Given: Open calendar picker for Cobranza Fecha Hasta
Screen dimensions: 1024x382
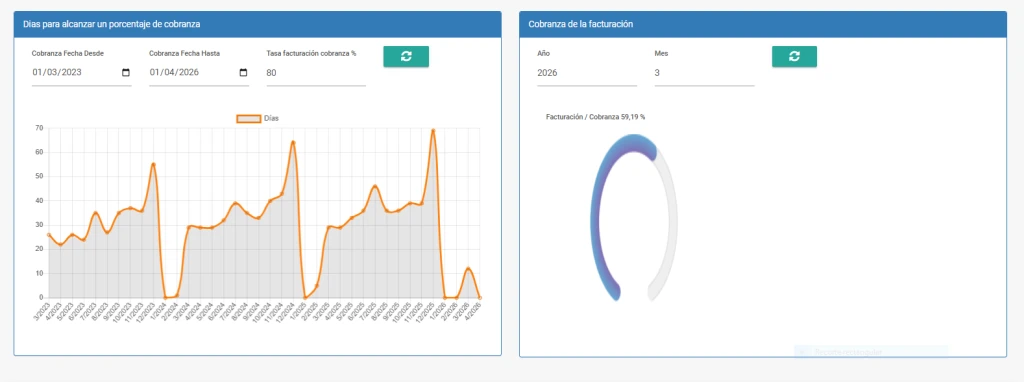Looking at the screenshot, I should pos(244,72).
